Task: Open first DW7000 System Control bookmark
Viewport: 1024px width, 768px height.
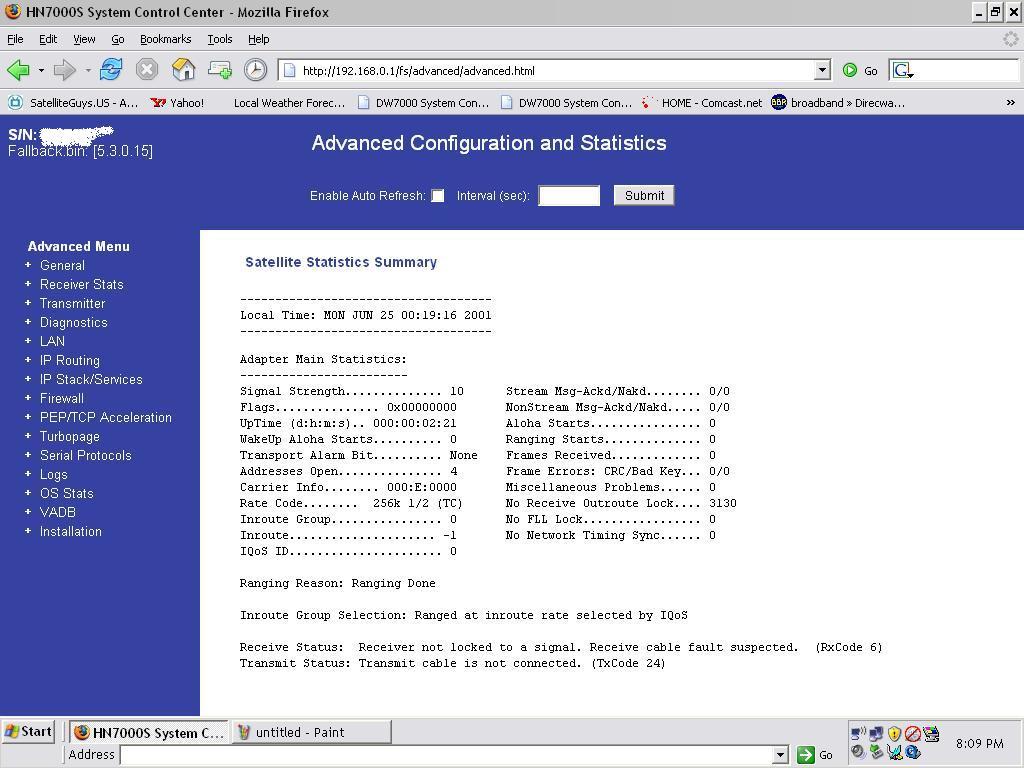Action: (x=423, y=103)
